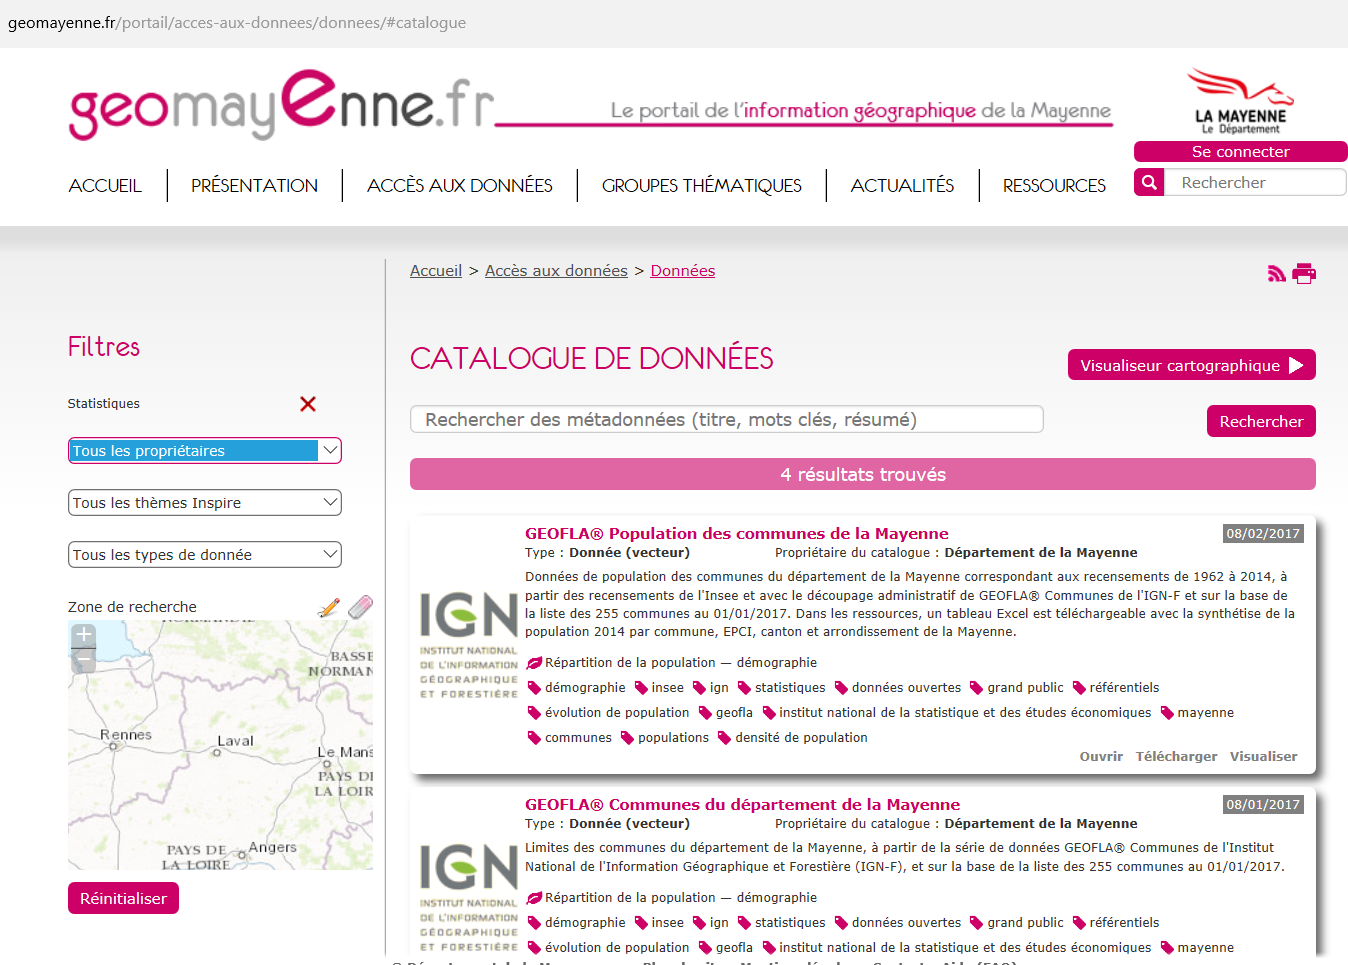The height and width of the screenshot is (965, 1348).
Task: Select the pencil draw-zone tool
Action: 328,607
